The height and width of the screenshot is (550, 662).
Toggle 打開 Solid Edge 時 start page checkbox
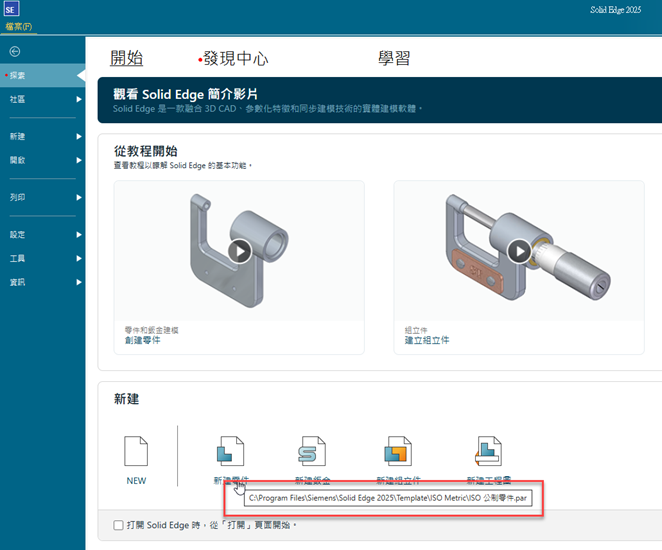pos(118,525)
